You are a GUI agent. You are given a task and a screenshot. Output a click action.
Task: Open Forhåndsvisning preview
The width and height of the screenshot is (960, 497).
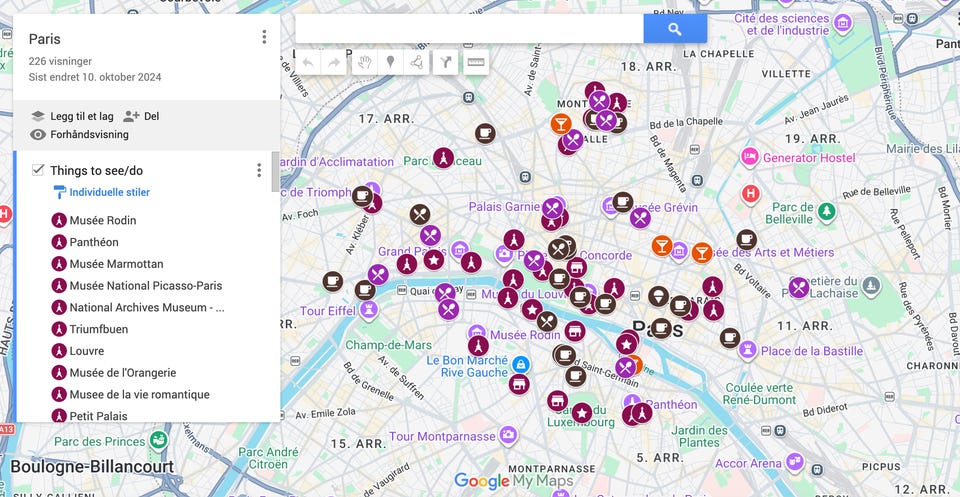pyautogui.click(x=80, y=135)
